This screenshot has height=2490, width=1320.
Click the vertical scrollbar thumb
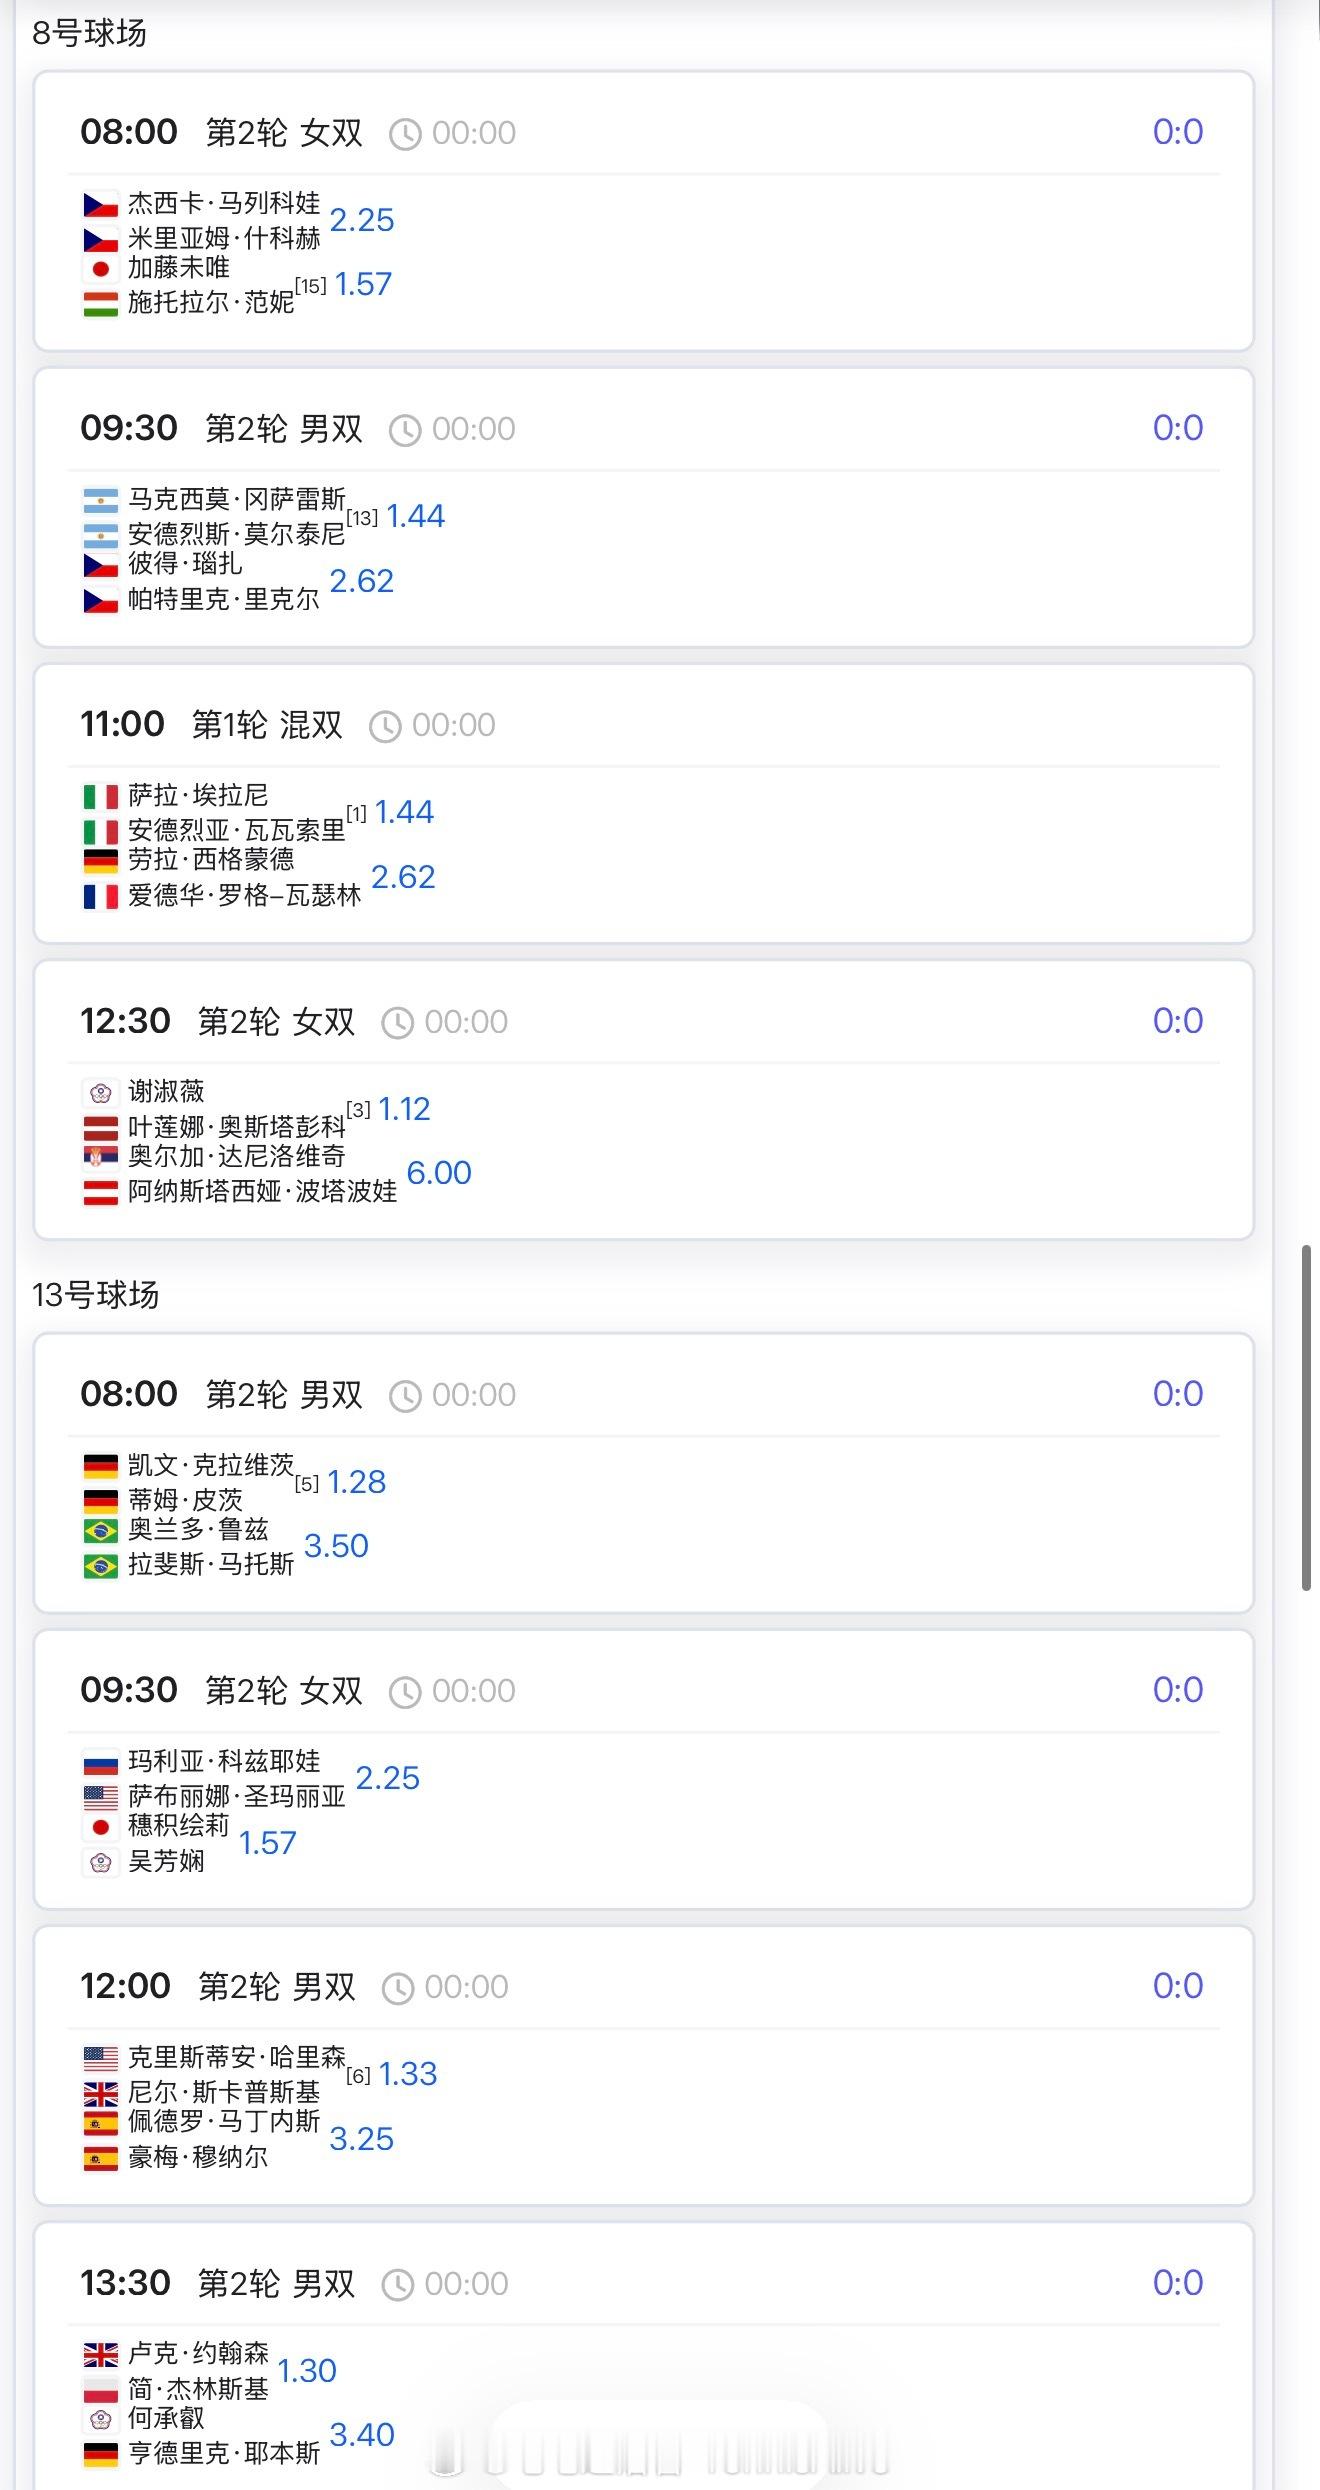pyautogui.click(x=1306, y=1417)
